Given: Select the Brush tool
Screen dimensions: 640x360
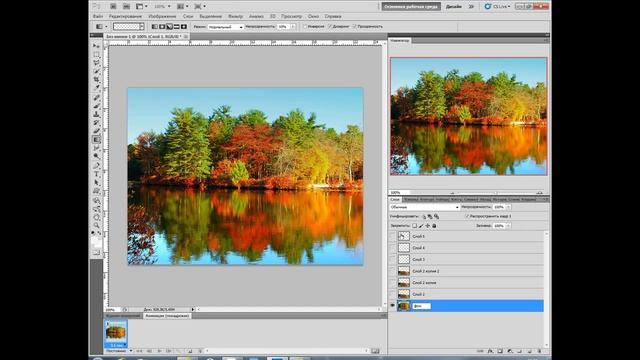Looking at the screenshot, I should pos(96,106).
